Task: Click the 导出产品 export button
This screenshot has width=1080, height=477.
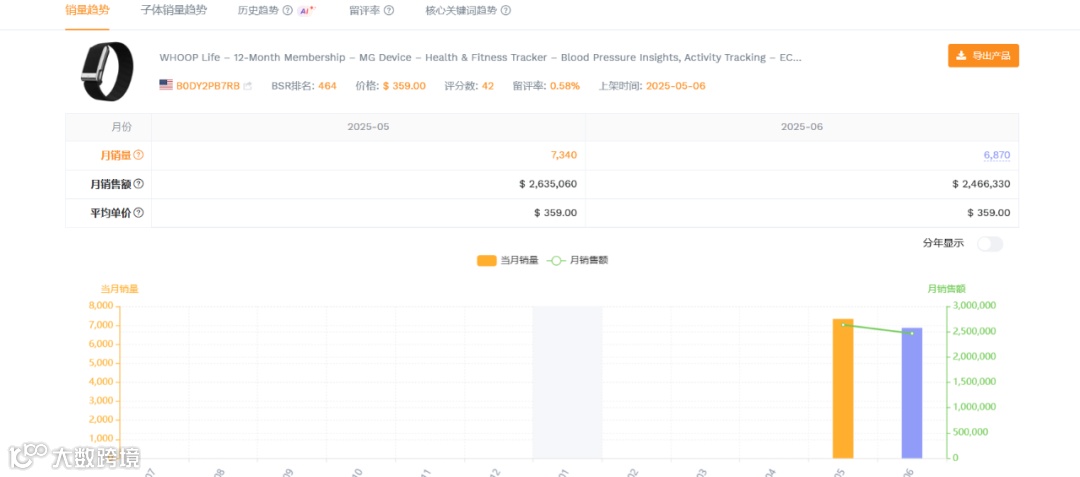Action: point(983,56)
